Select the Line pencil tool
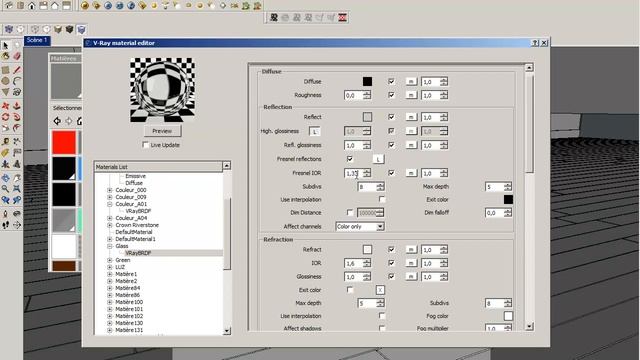The height and width of the screenshot is (360, 640). pos(17,70)
